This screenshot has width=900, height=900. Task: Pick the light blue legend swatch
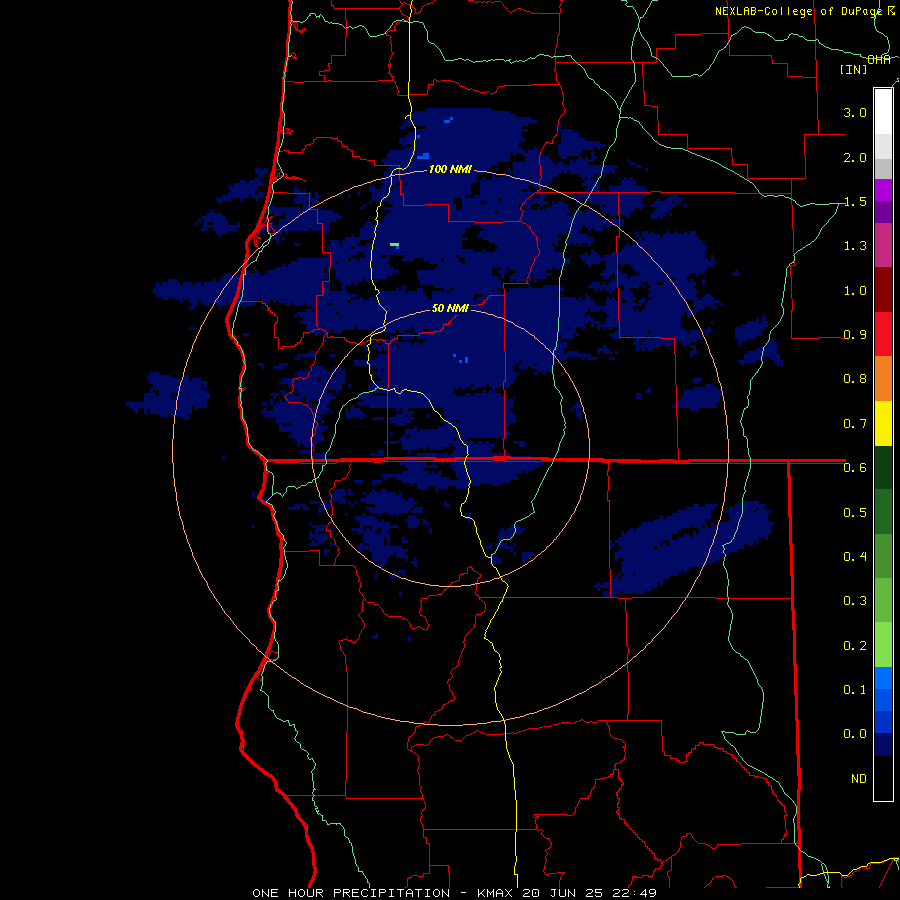883,678
